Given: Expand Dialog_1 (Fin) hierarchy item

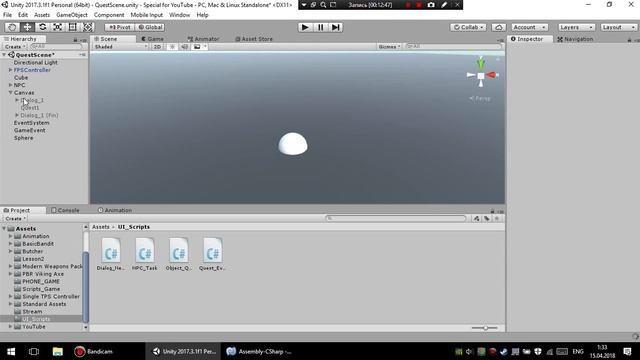Looking at the screenshot, I should (x=17, y=115).
